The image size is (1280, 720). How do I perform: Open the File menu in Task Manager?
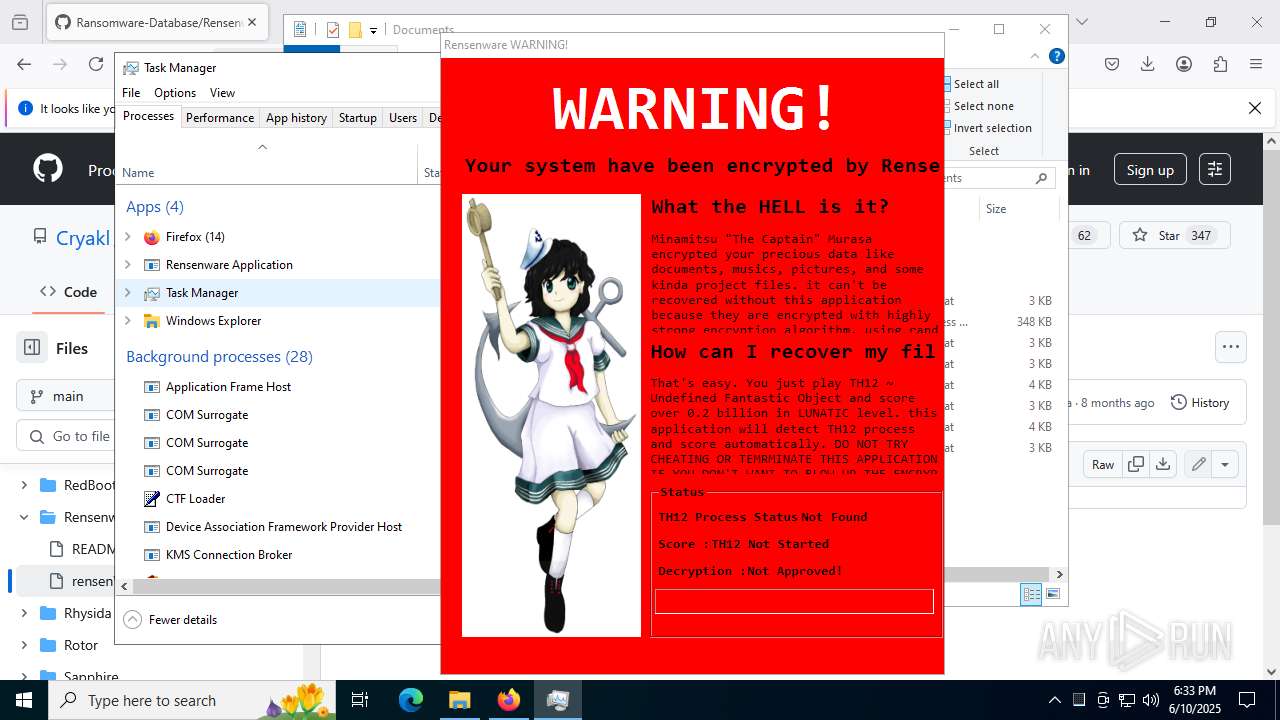(x=131, y=93)
